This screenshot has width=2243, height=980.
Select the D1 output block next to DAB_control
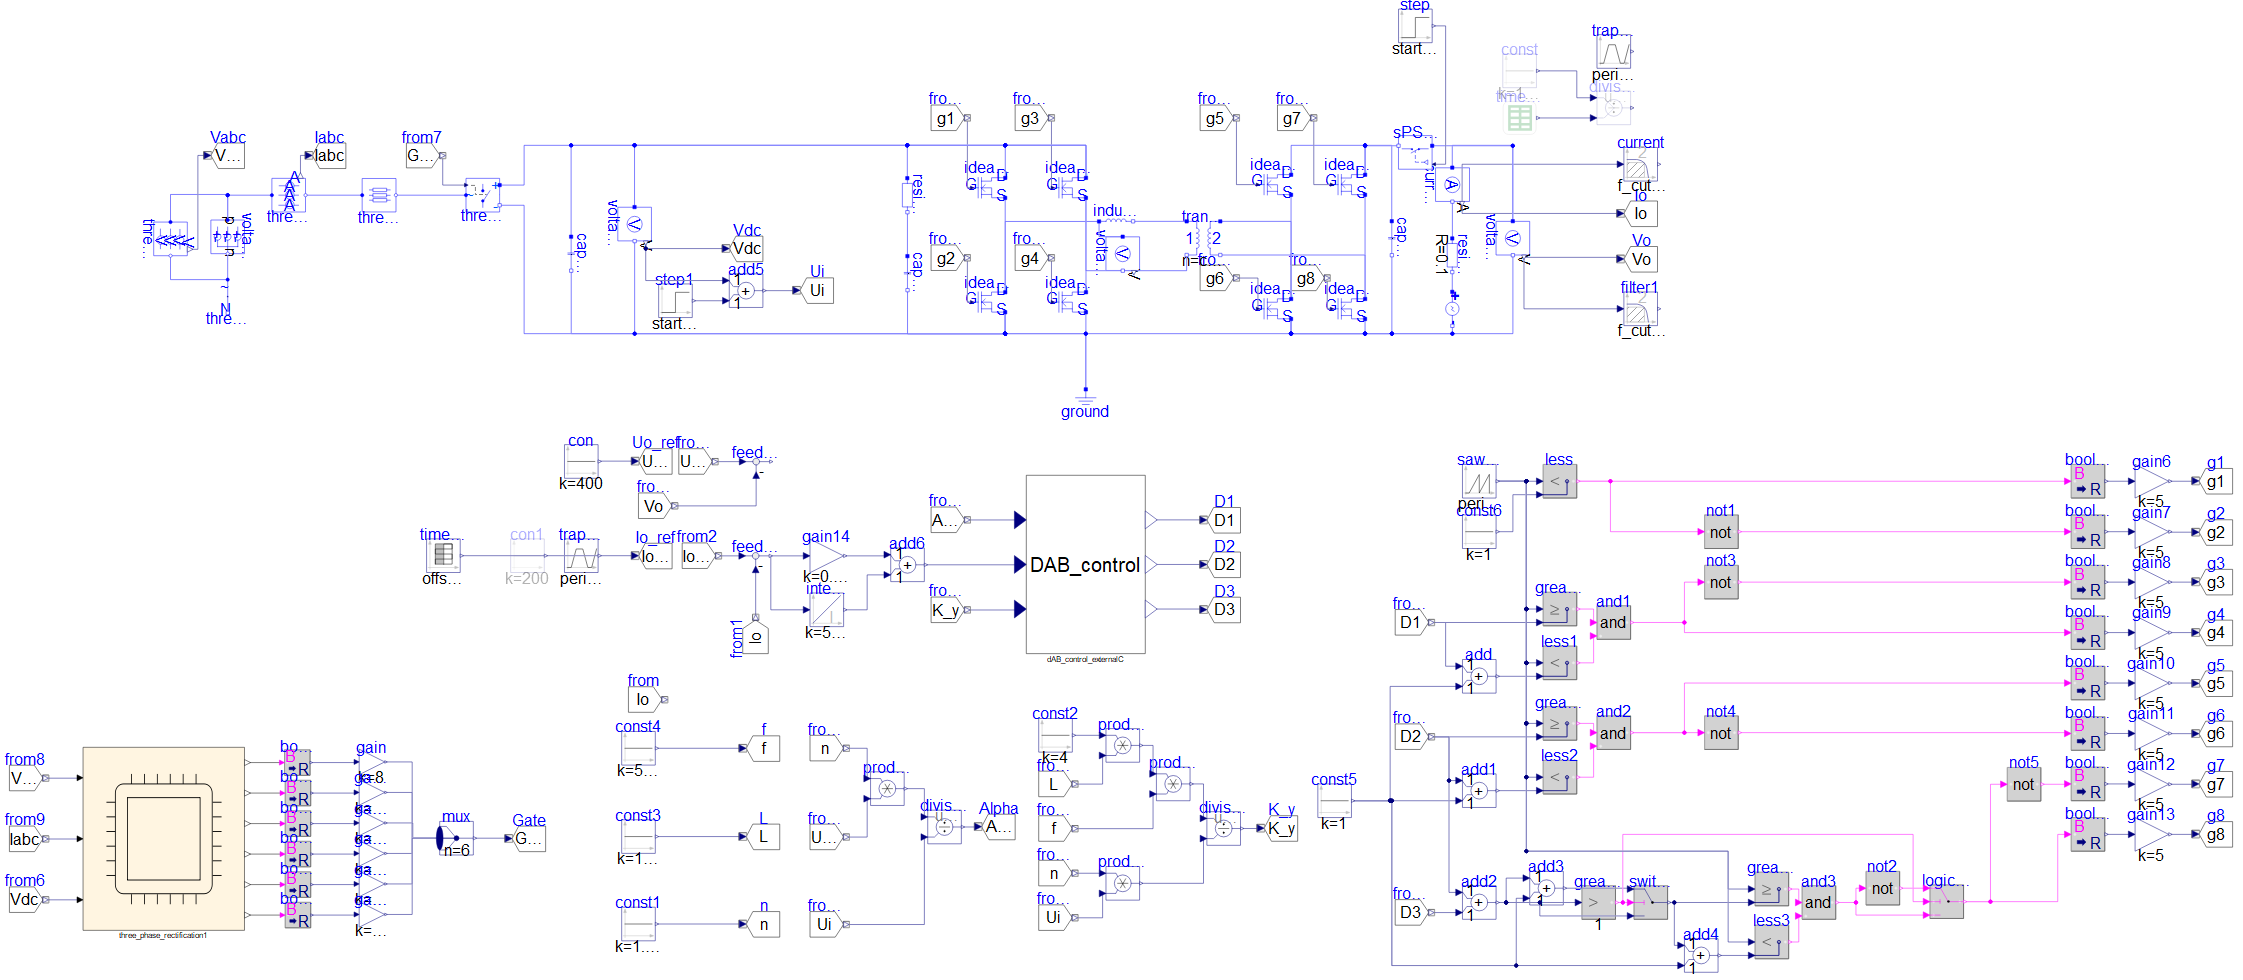(1224, 521)
